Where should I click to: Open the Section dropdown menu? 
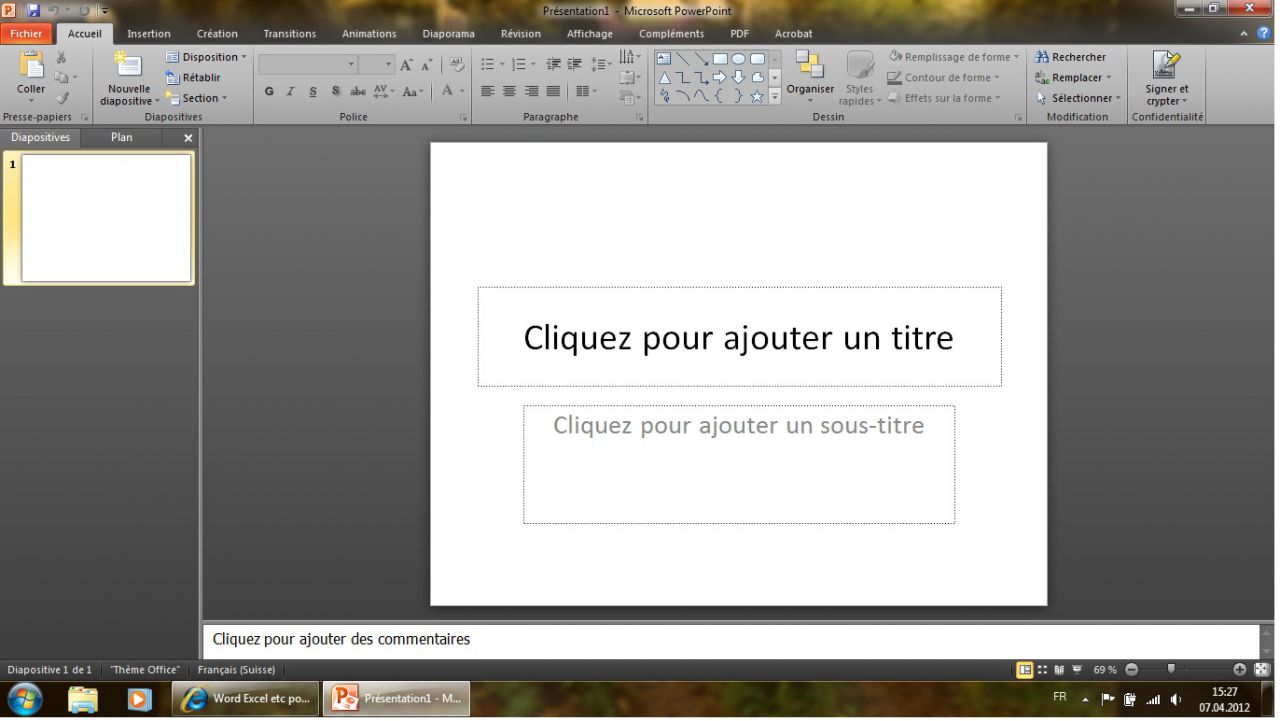(x=197, y=98)
